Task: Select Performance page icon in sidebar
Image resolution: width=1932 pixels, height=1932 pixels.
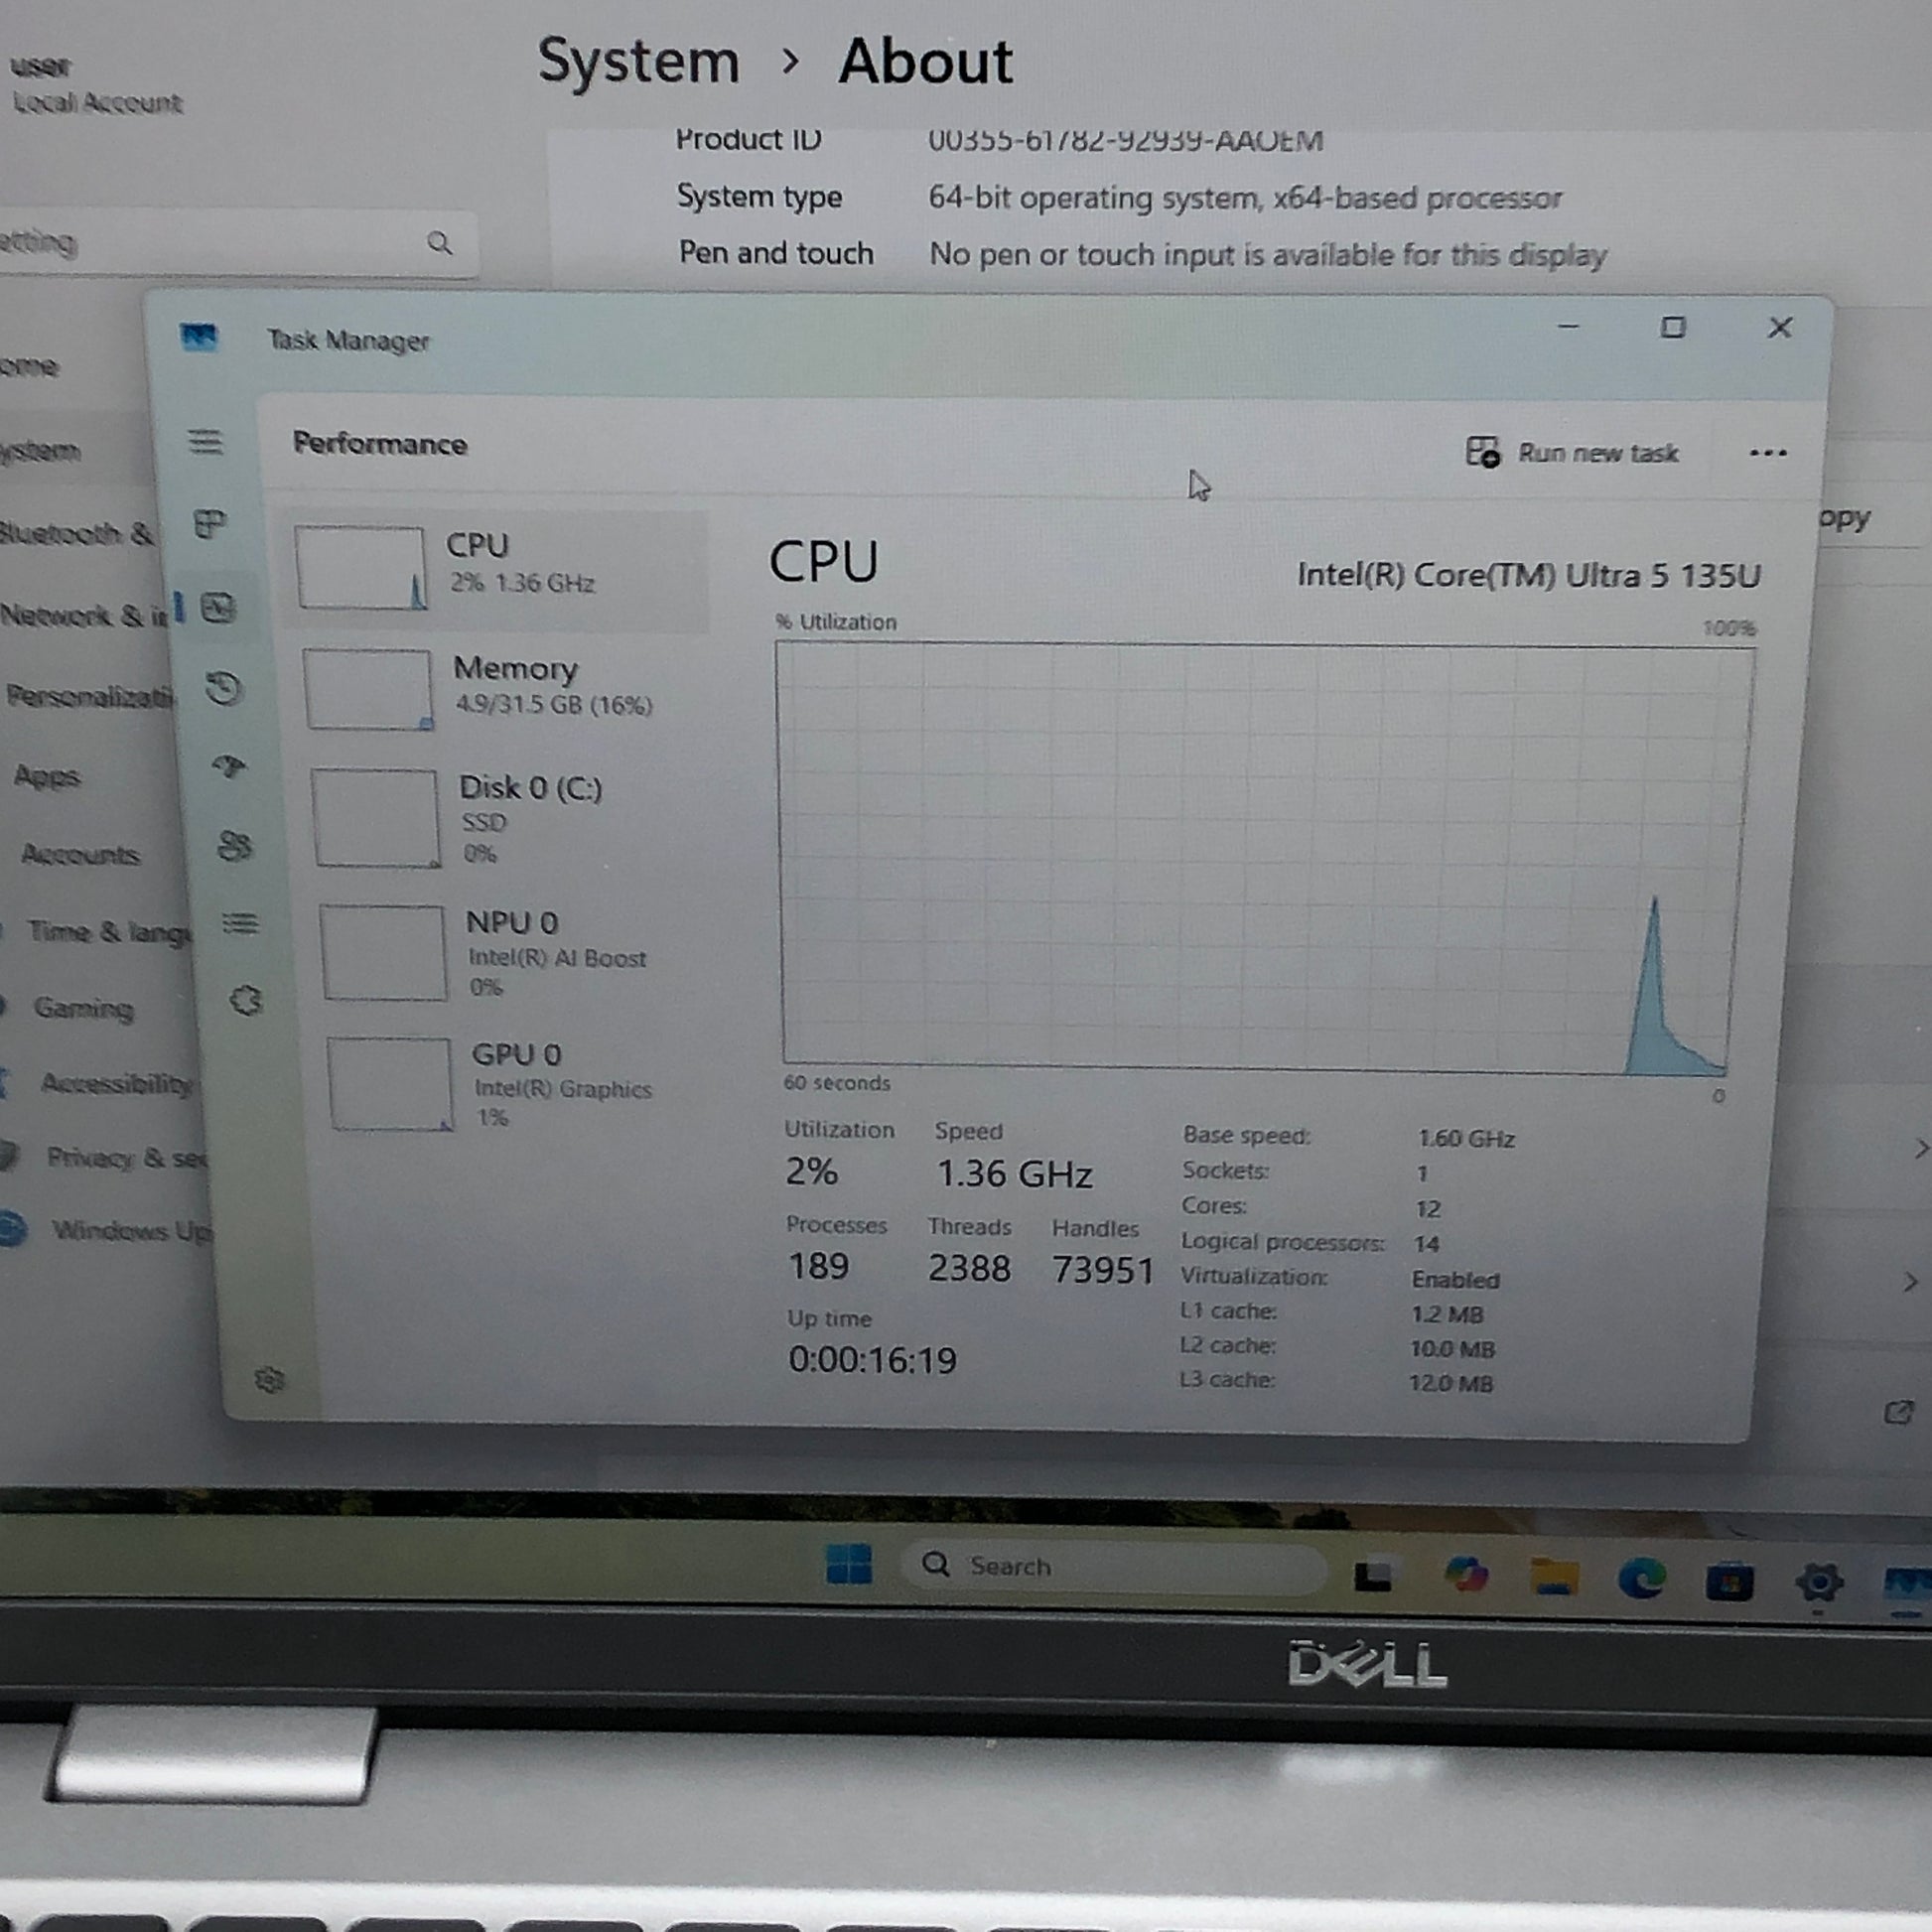Action: tap(218, 607)
